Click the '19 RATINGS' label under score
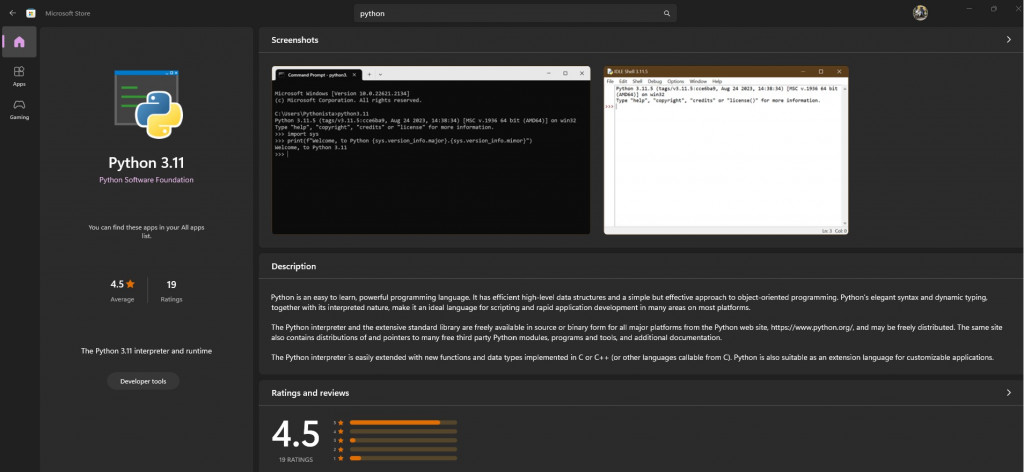The width and height of the screenshot is (1024, 472). 296,460
